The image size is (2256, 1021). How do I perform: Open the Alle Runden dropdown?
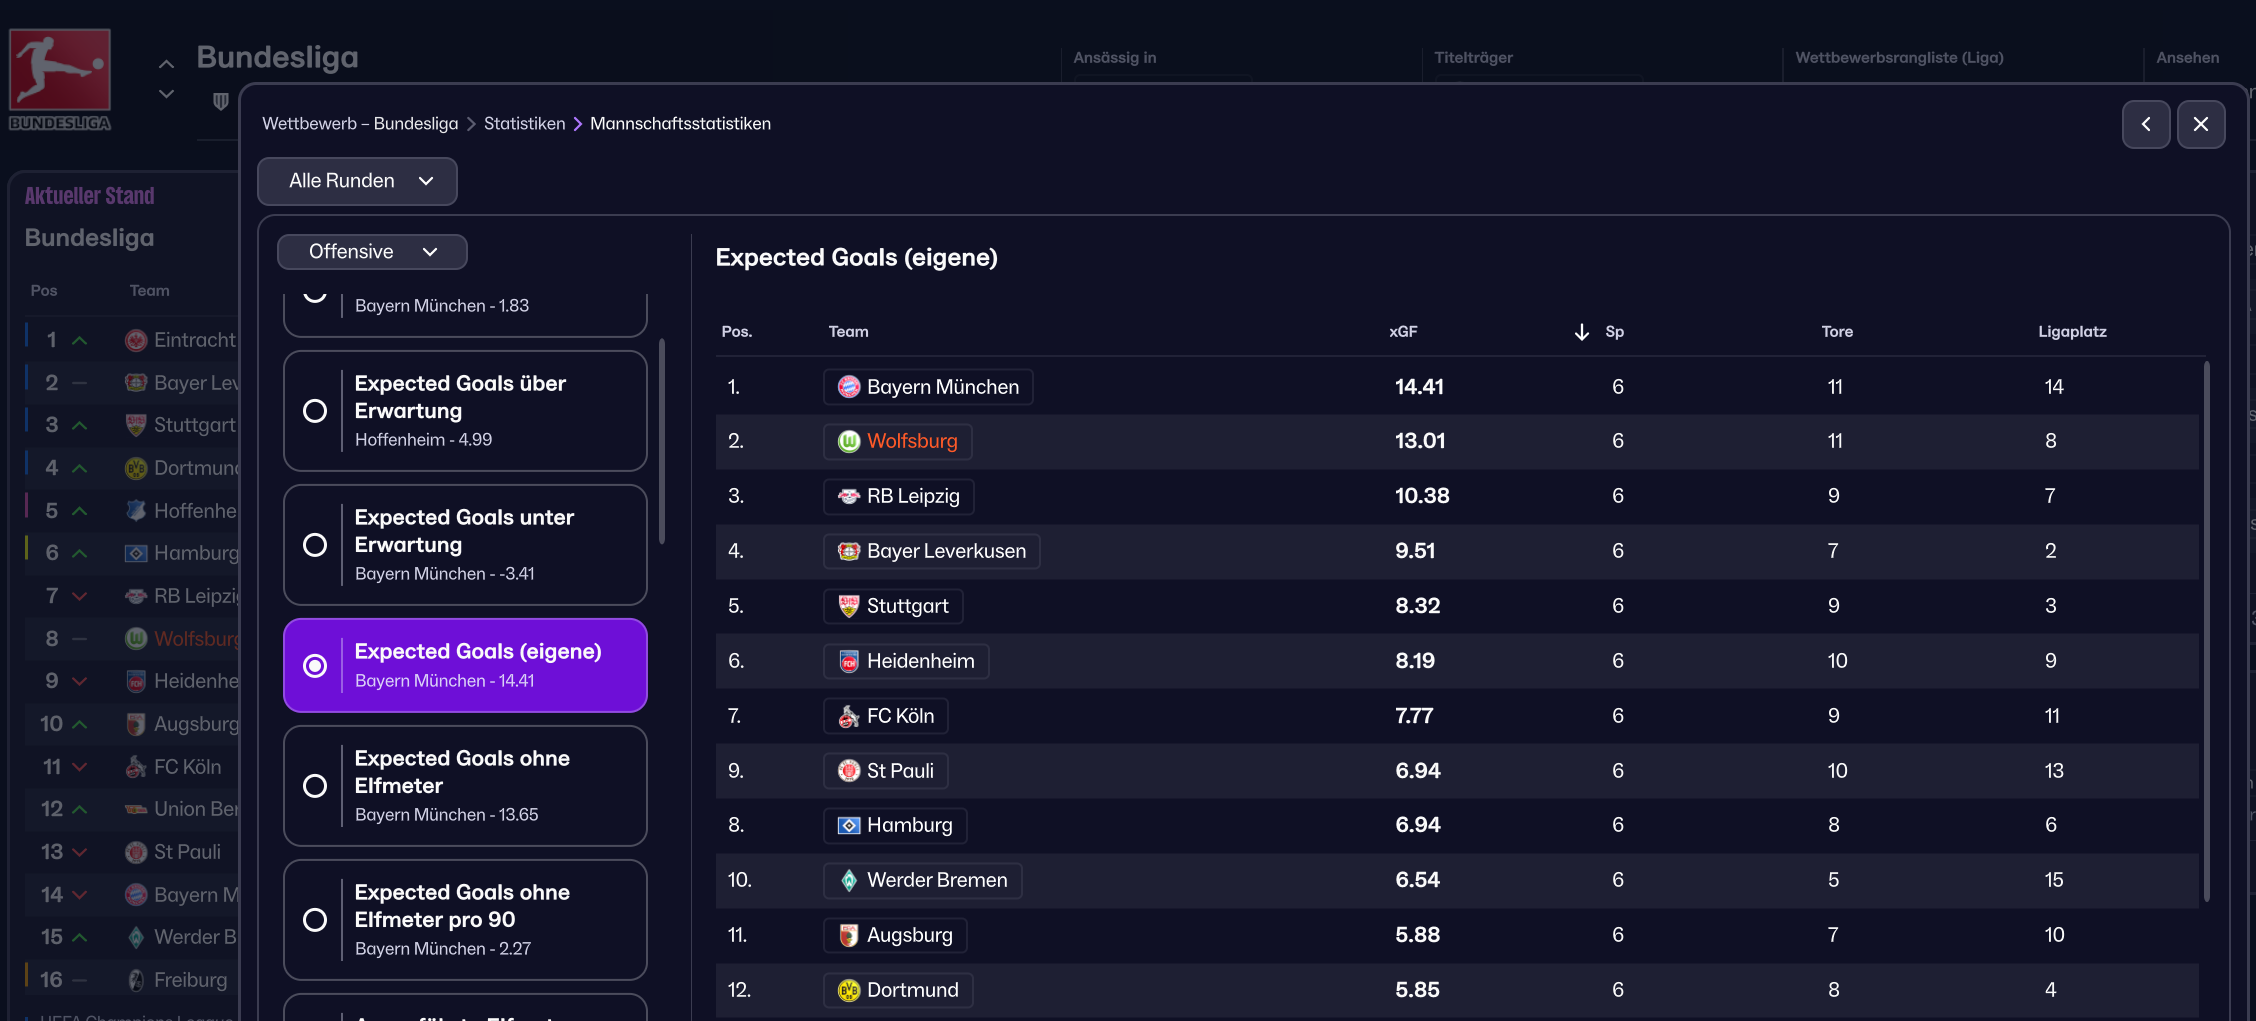click(x=357, y=181)
